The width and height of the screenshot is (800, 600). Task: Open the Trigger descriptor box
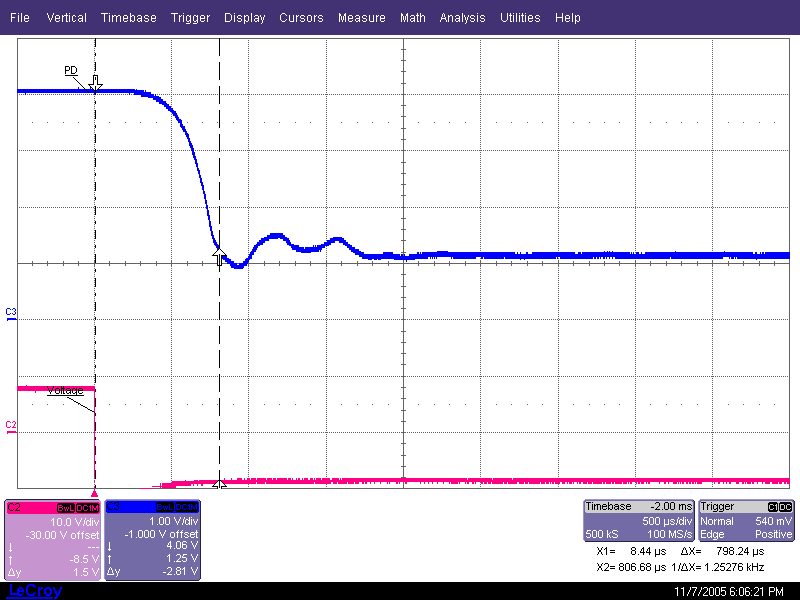tap(746, 520)
